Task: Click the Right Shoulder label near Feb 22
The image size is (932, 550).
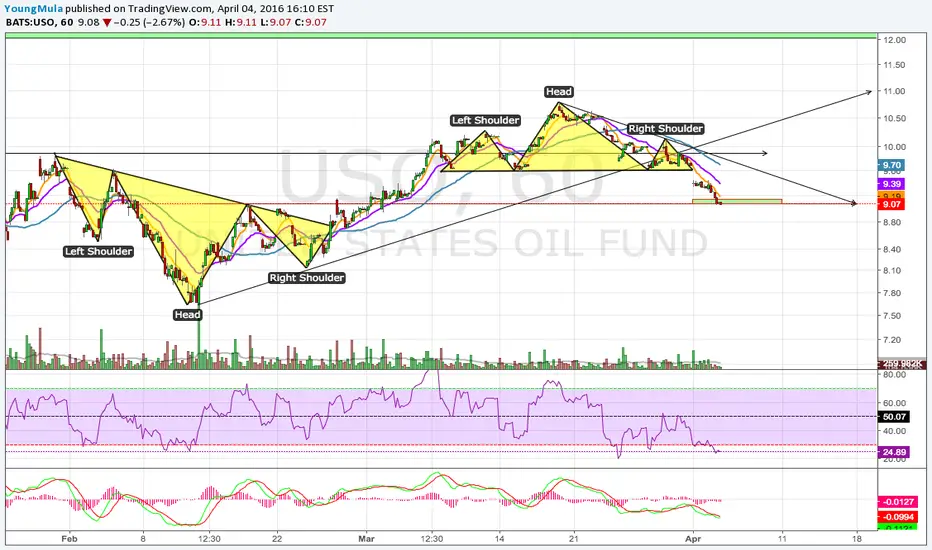Action: pos(307,278)
